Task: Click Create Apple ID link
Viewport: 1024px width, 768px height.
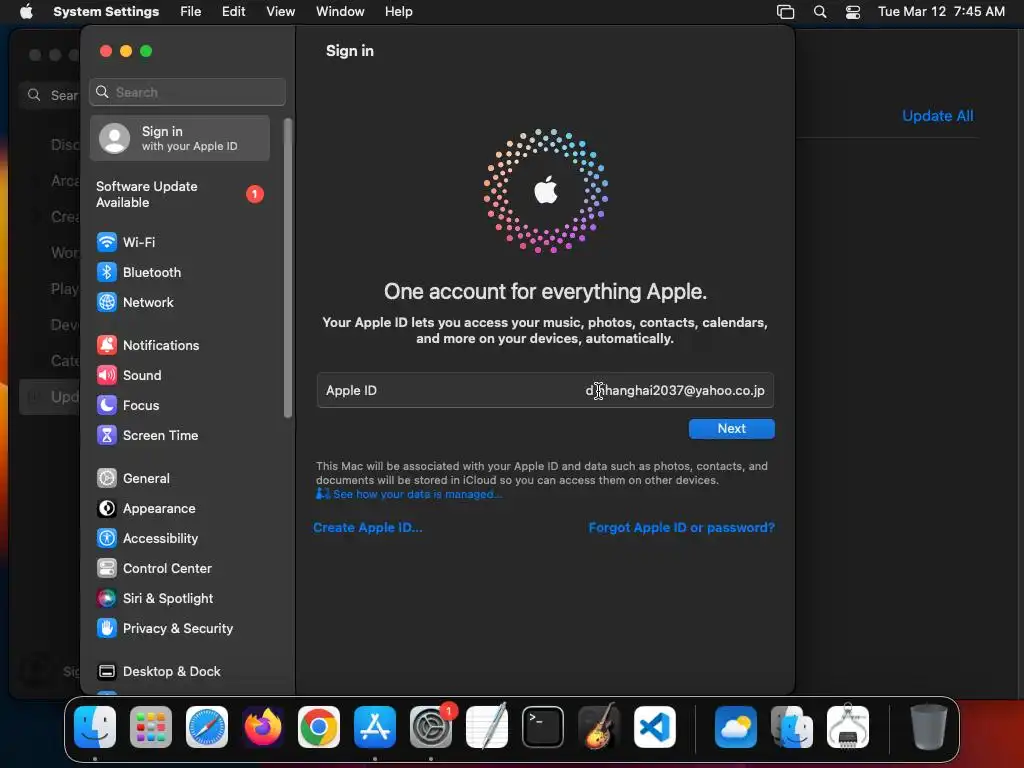Action: (368, 528)
